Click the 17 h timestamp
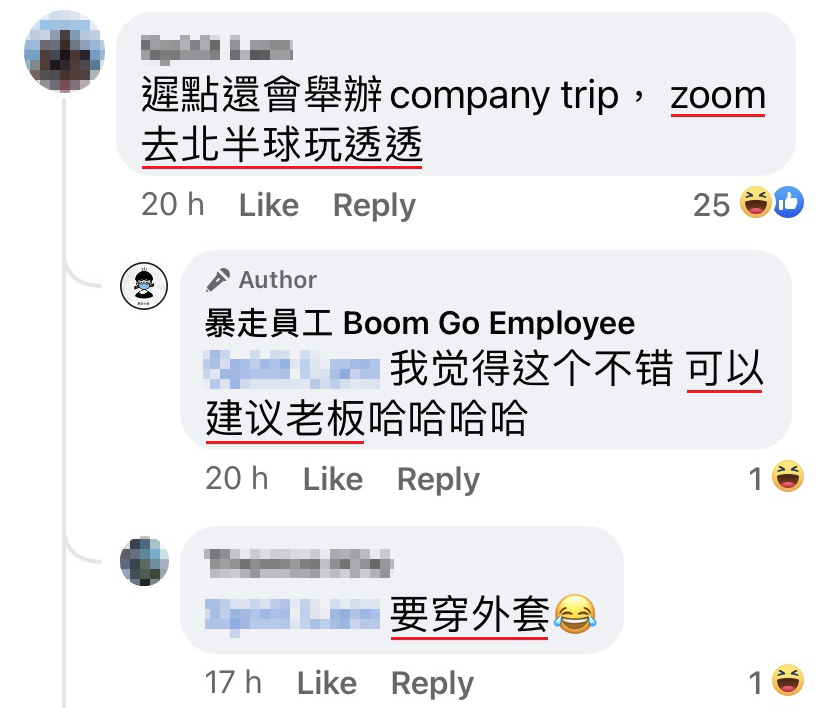The width and height of the screenshot is (828, 708). [233, 683]
